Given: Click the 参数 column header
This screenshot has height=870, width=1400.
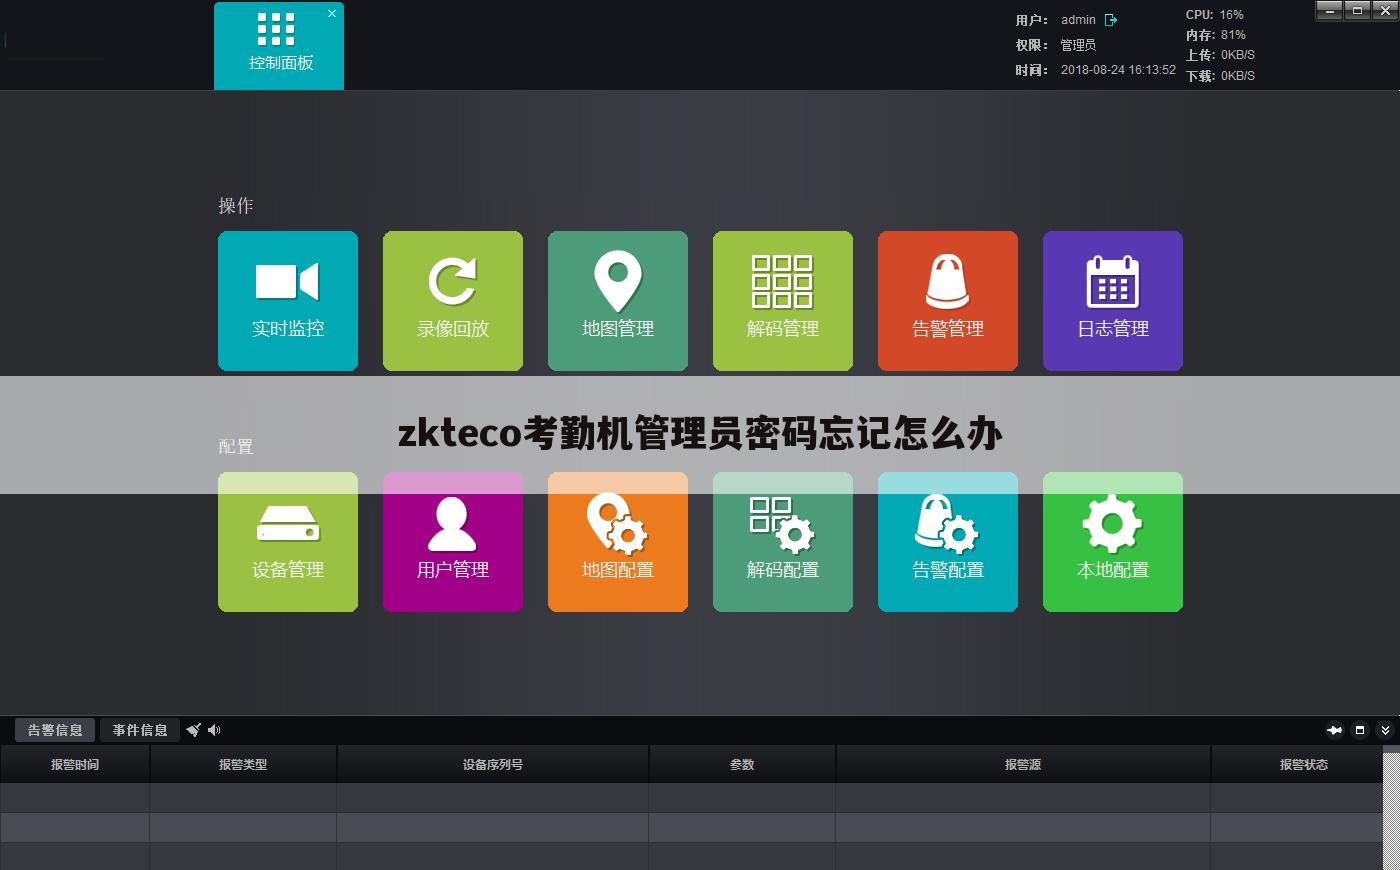Looking at the screenshot, I should [x=742, y=764].
